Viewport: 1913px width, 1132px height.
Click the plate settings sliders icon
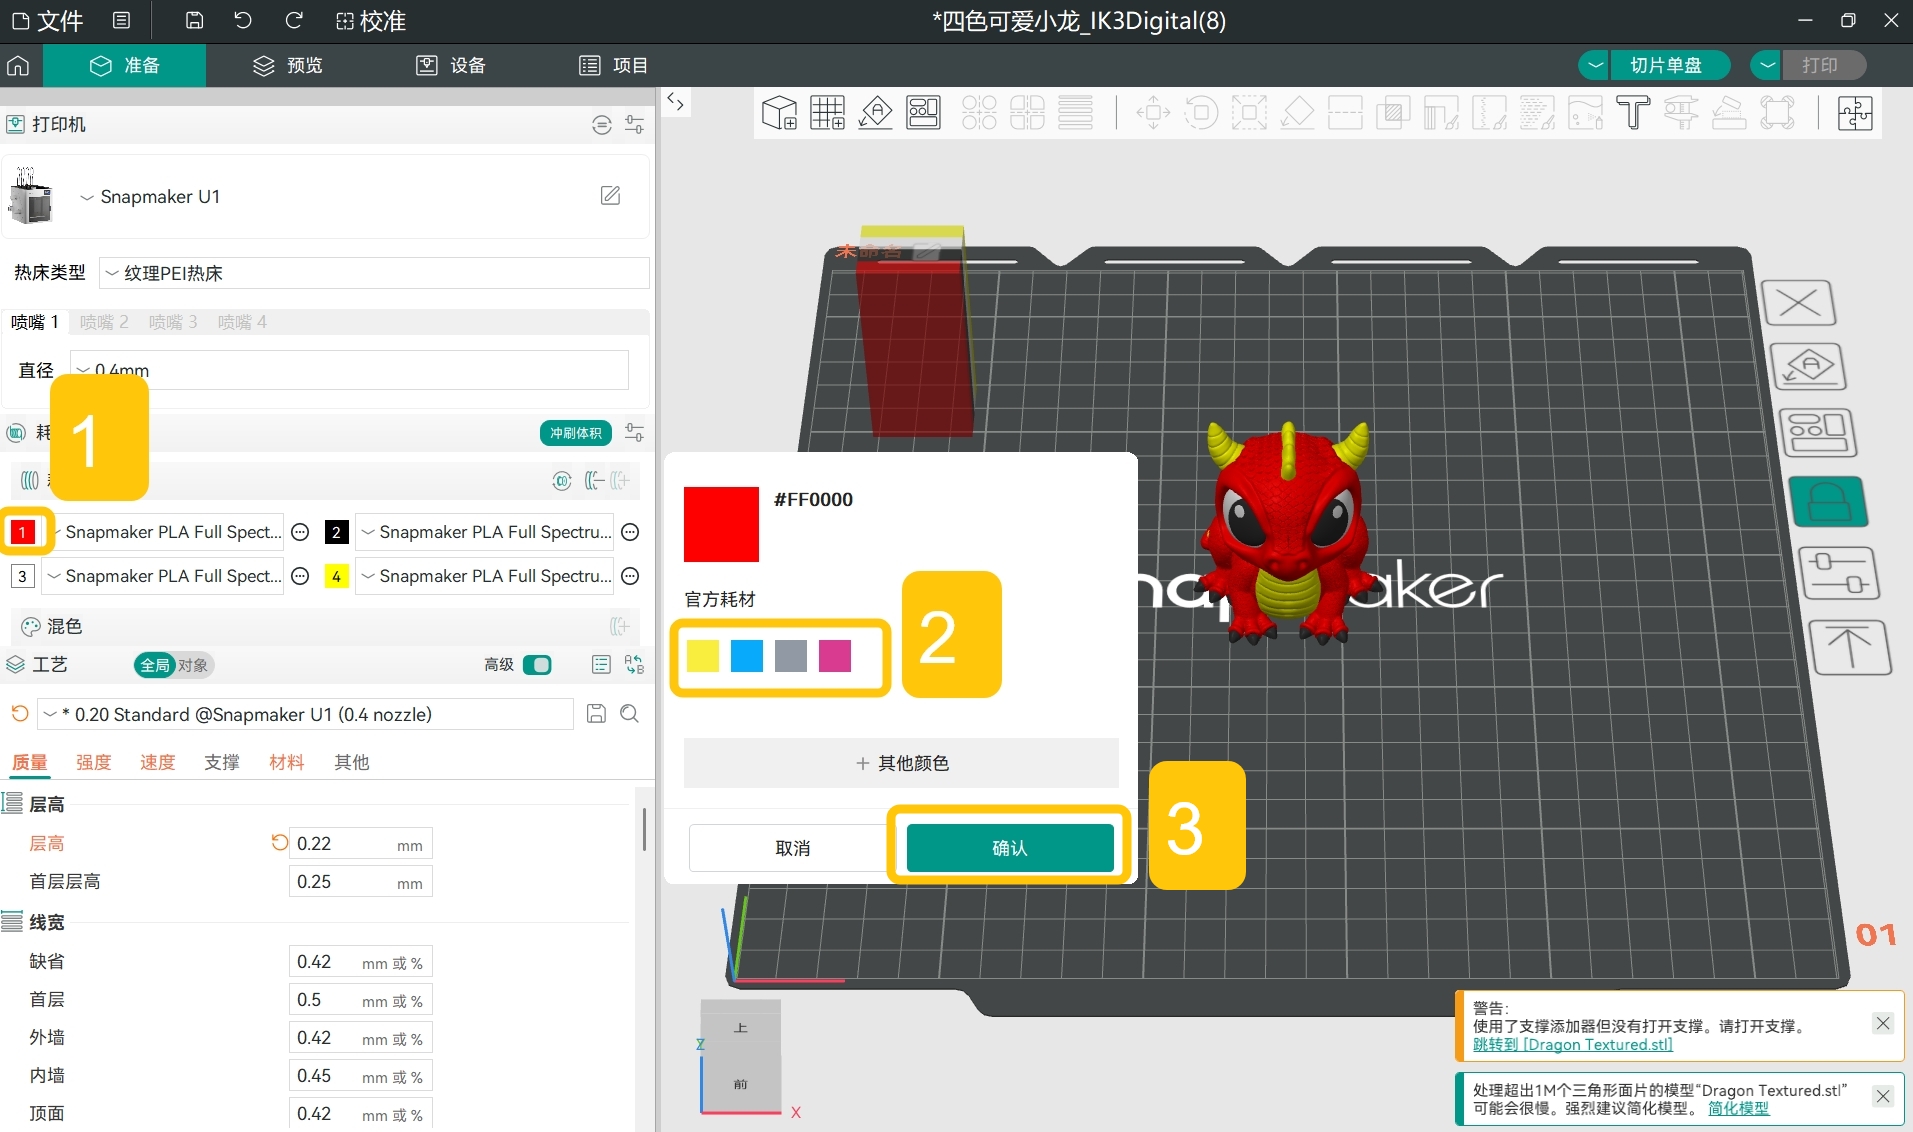[1839, 573]
